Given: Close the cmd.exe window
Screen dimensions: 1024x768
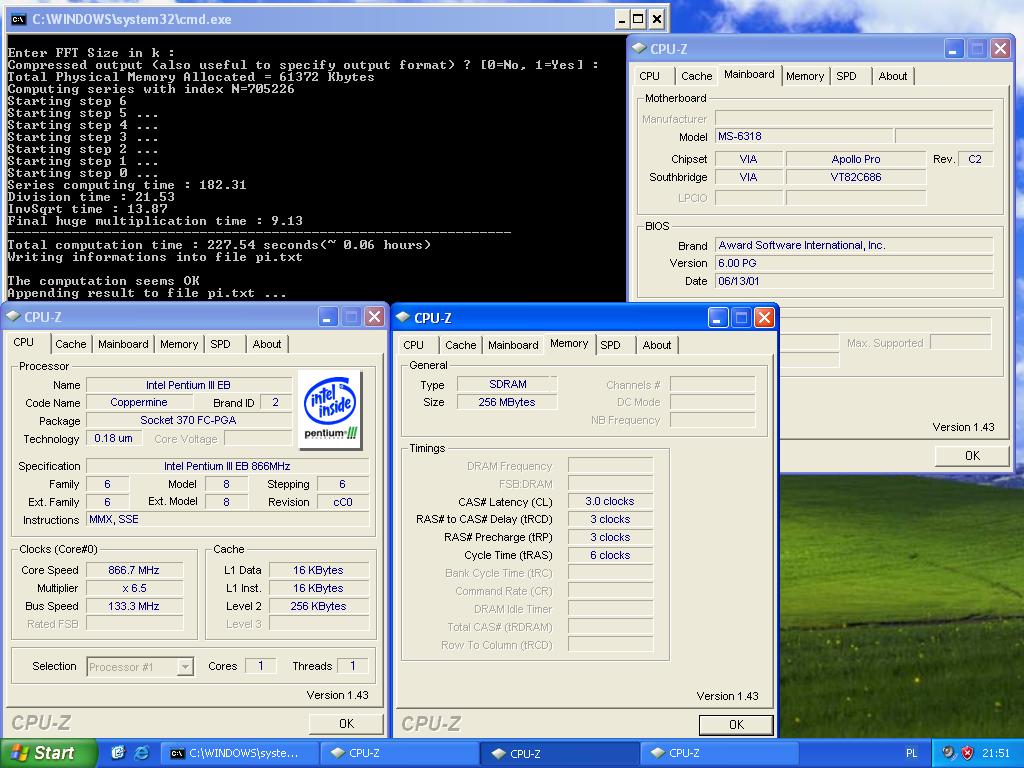Looking at the screenshot, I should pos(657,20).
